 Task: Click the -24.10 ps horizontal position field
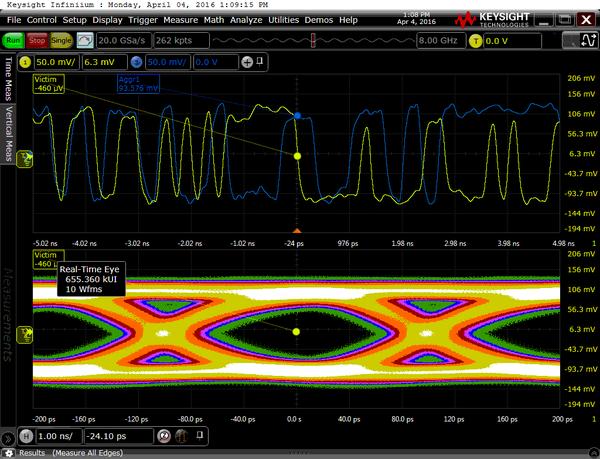(x=119, y=436)
